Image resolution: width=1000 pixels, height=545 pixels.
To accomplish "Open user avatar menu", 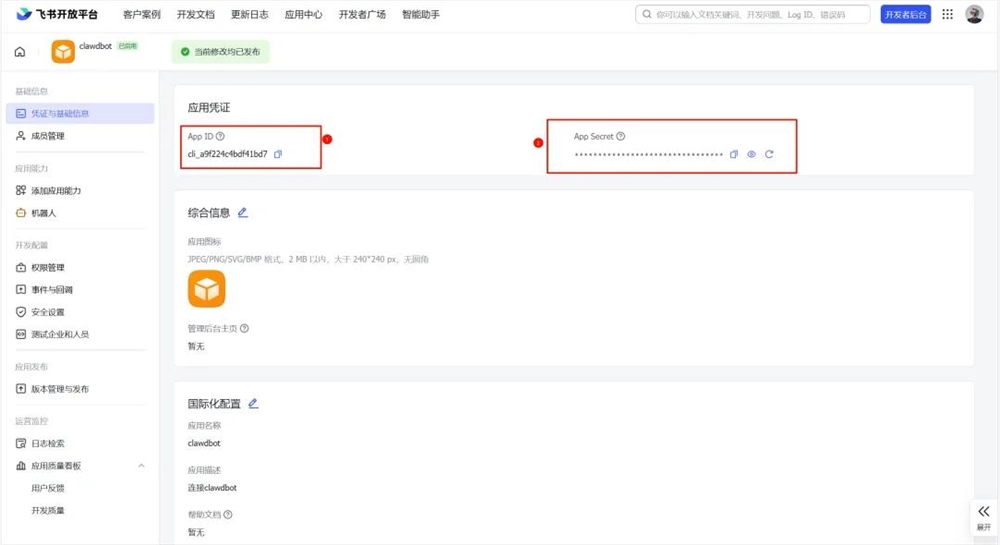I will click(x=974, y=14).
